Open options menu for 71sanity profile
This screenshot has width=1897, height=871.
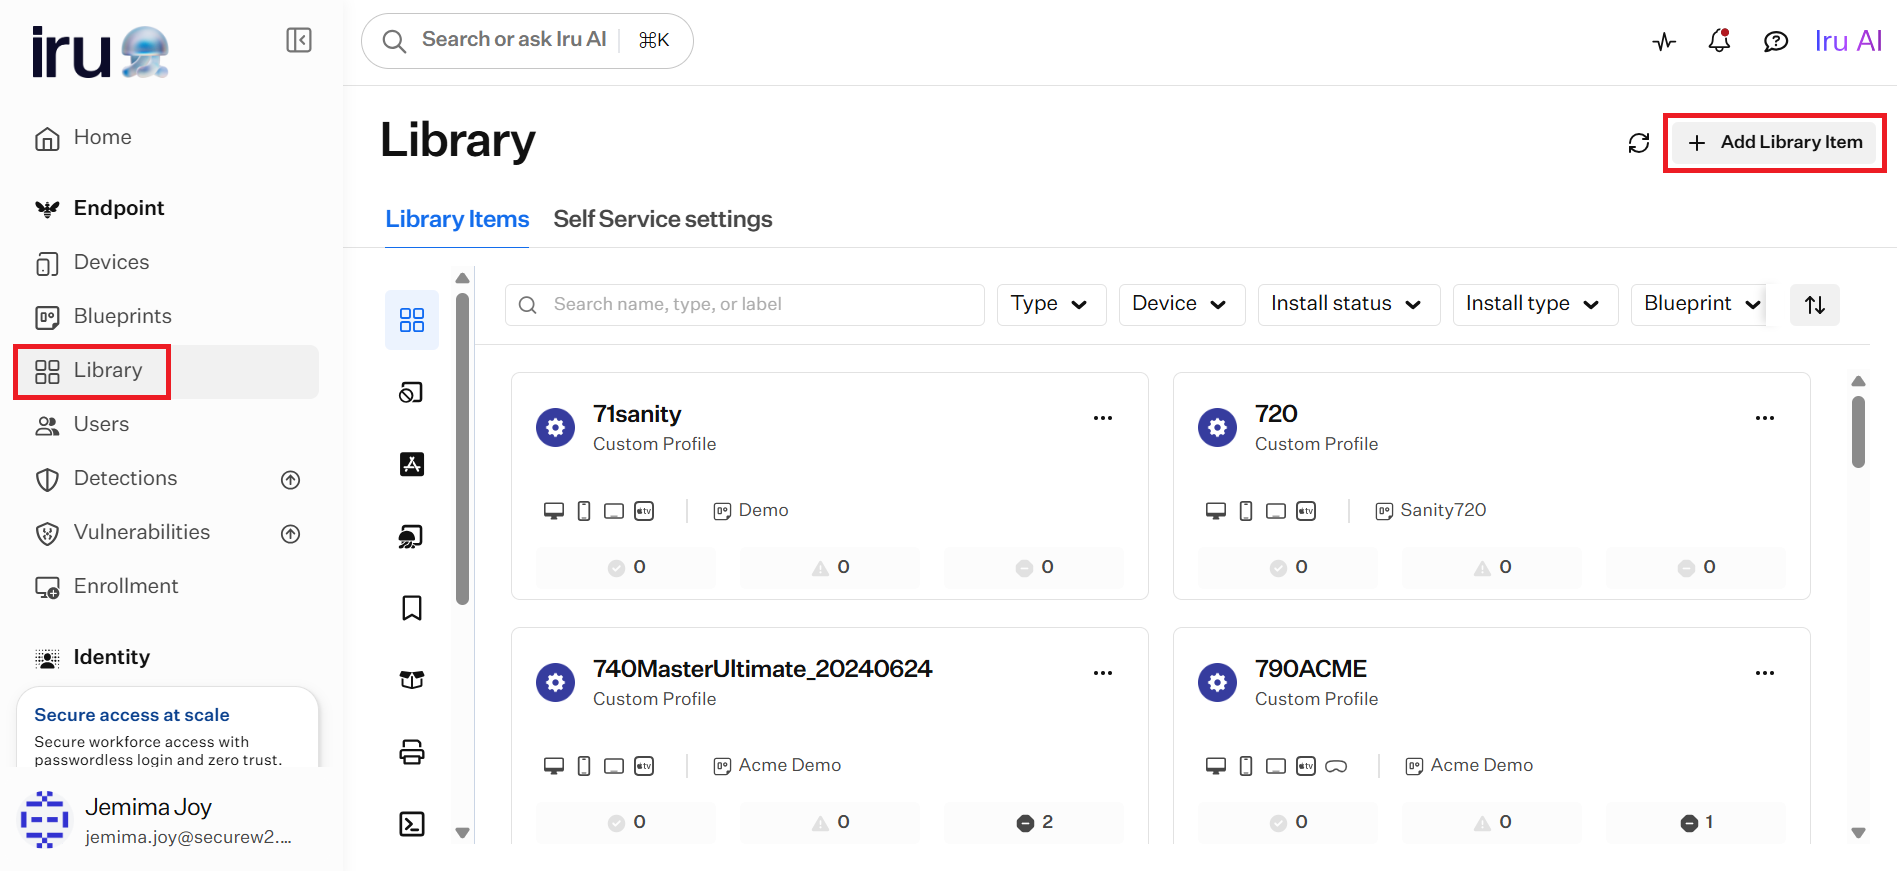[1103, 418]
